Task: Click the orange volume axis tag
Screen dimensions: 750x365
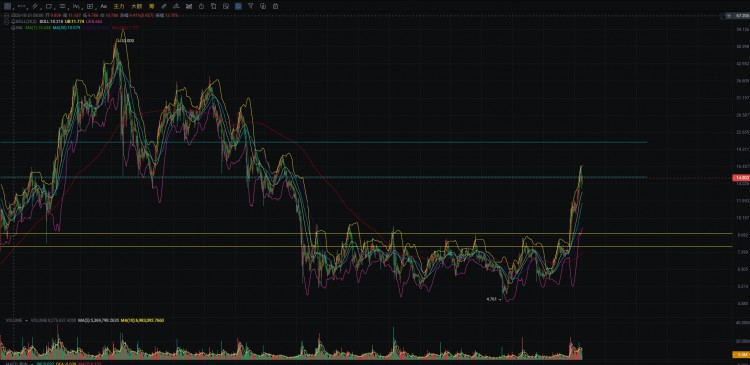Action: click(x=741, y=354)
